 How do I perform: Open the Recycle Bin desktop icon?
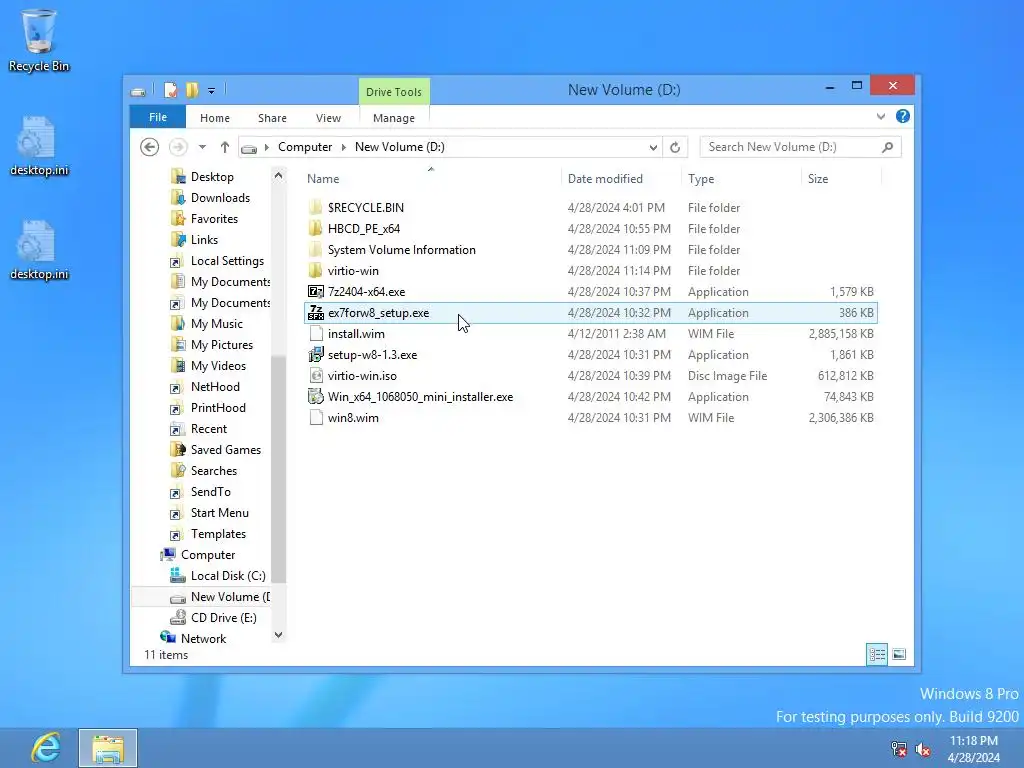pos(39,40)
